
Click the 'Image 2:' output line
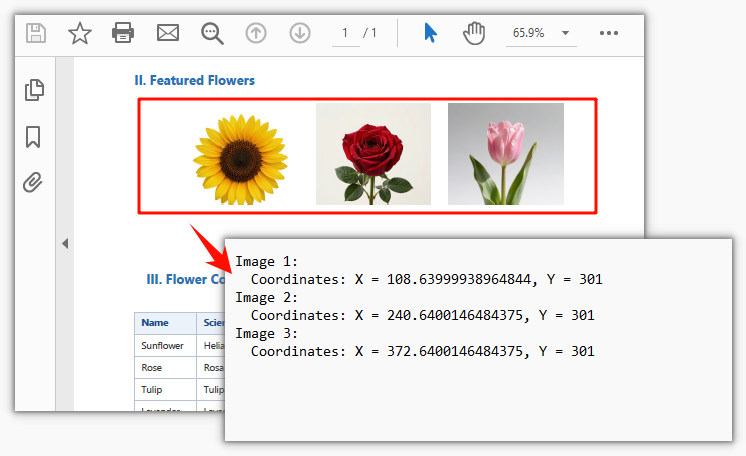[x=266, y=297]
